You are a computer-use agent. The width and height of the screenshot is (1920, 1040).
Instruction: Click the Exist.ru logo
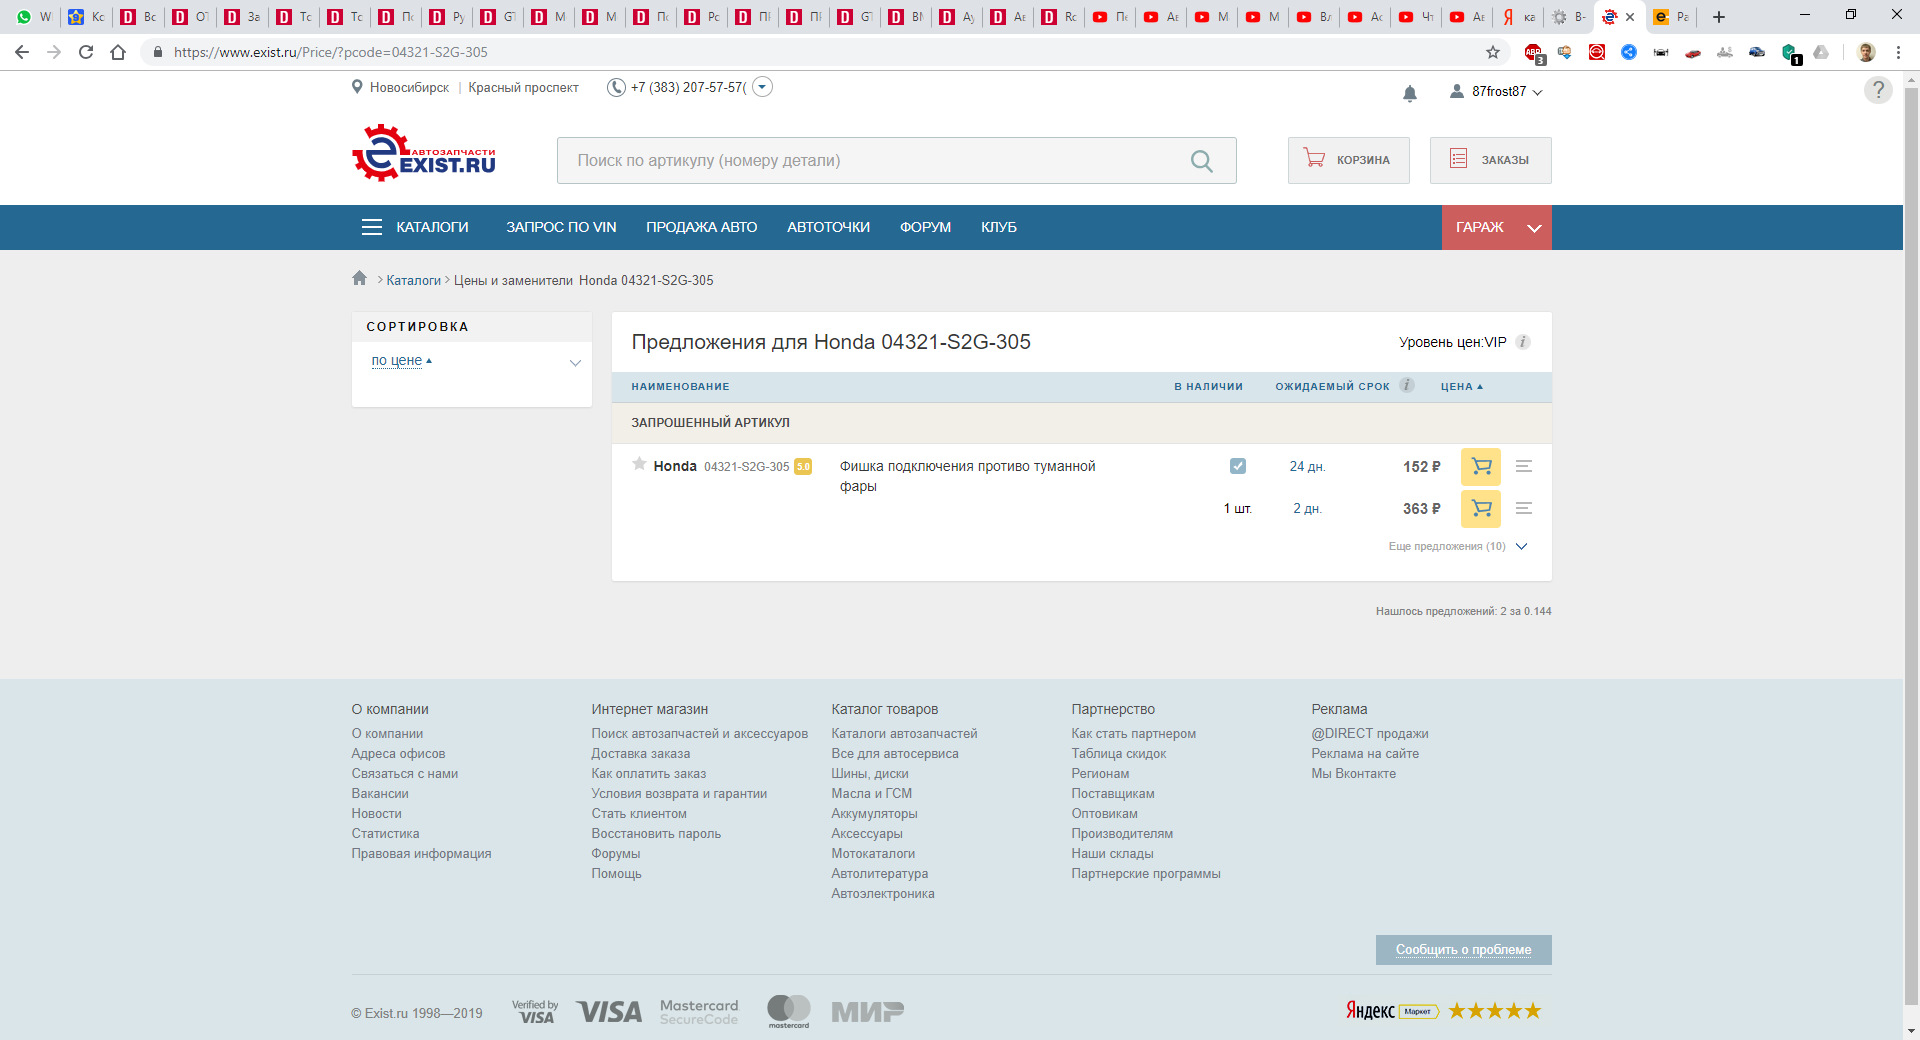(424, 153)
